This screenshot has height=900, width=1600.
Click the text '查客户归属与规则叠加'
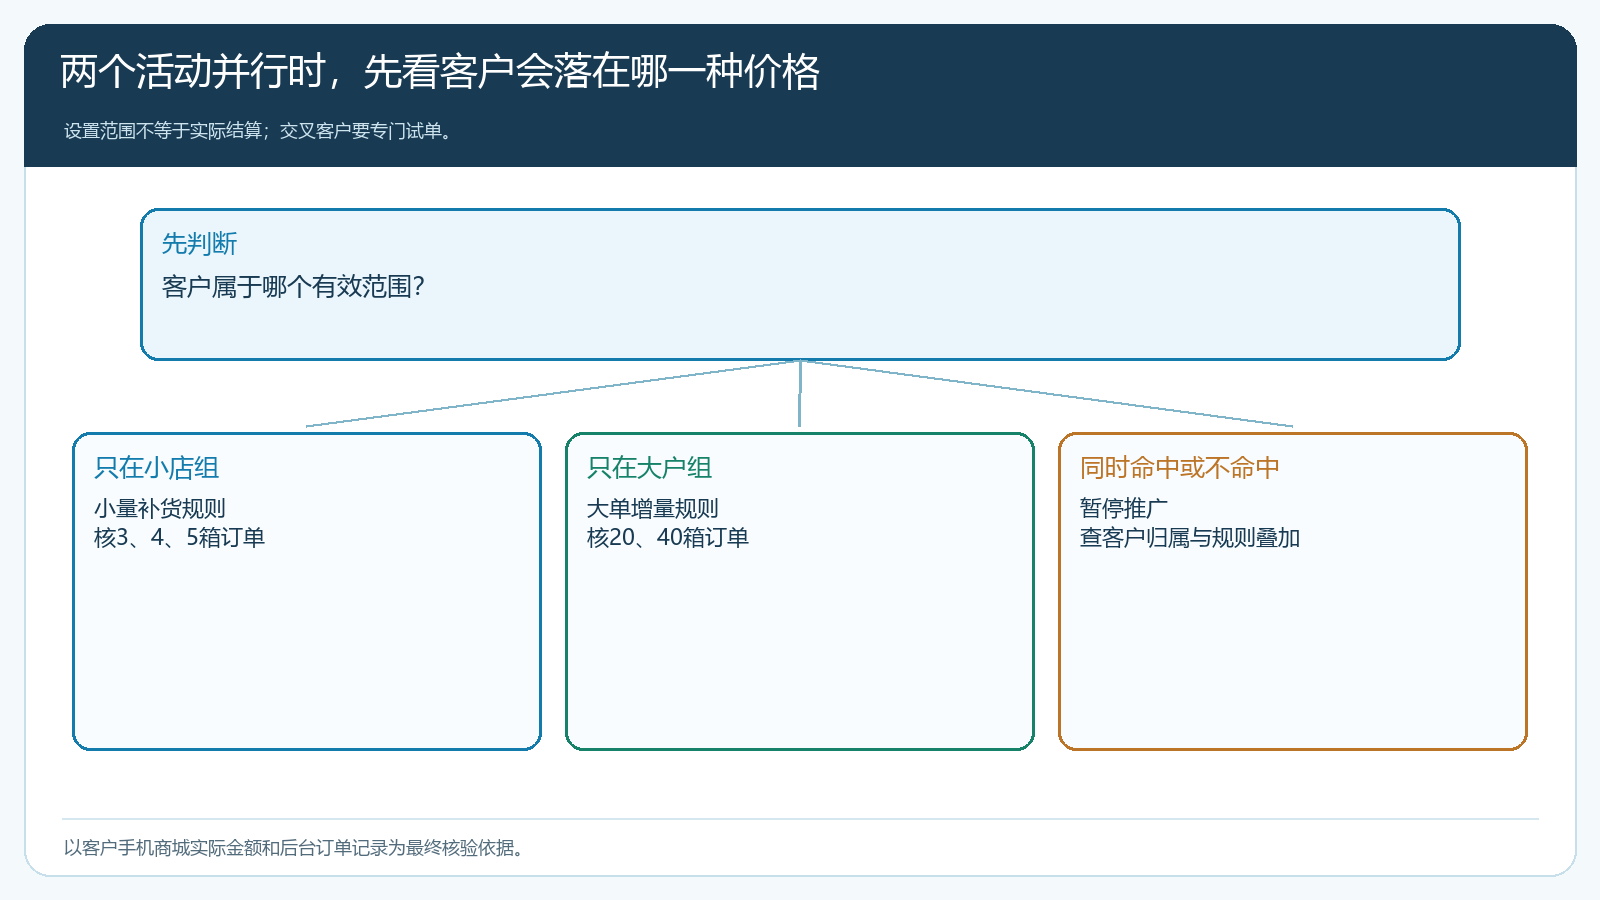1190,538
